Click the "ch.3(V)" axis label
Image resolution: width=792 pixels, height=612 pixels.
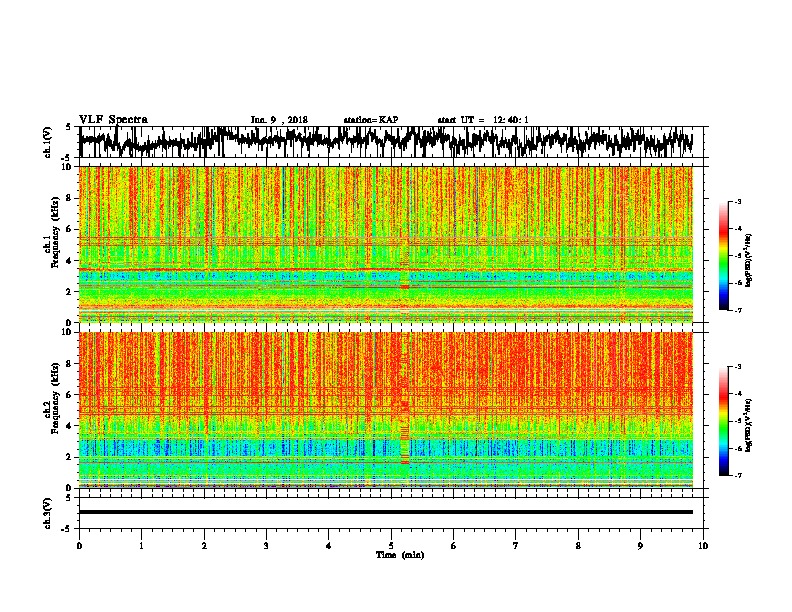pos(48,513)
